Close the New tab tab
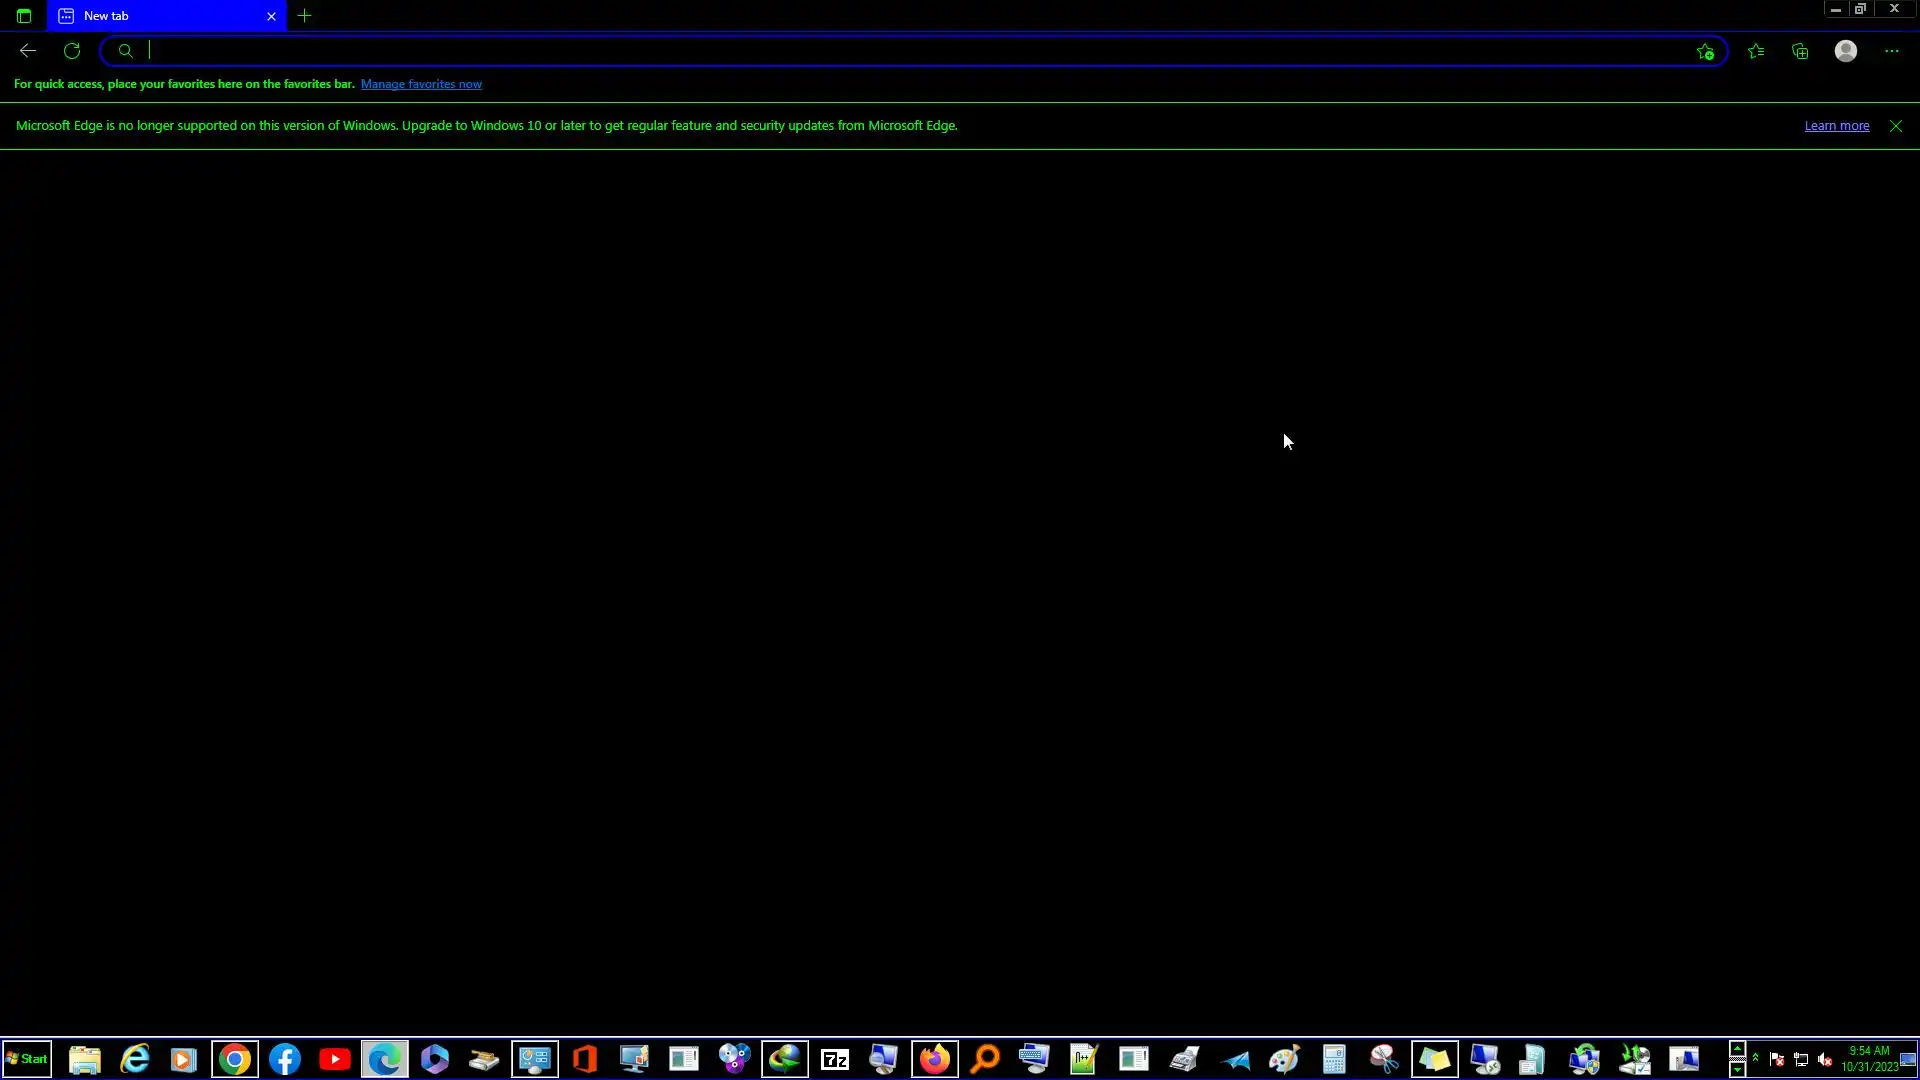1920x1080 pixels. pyautogui.click(x=271, y=16)
